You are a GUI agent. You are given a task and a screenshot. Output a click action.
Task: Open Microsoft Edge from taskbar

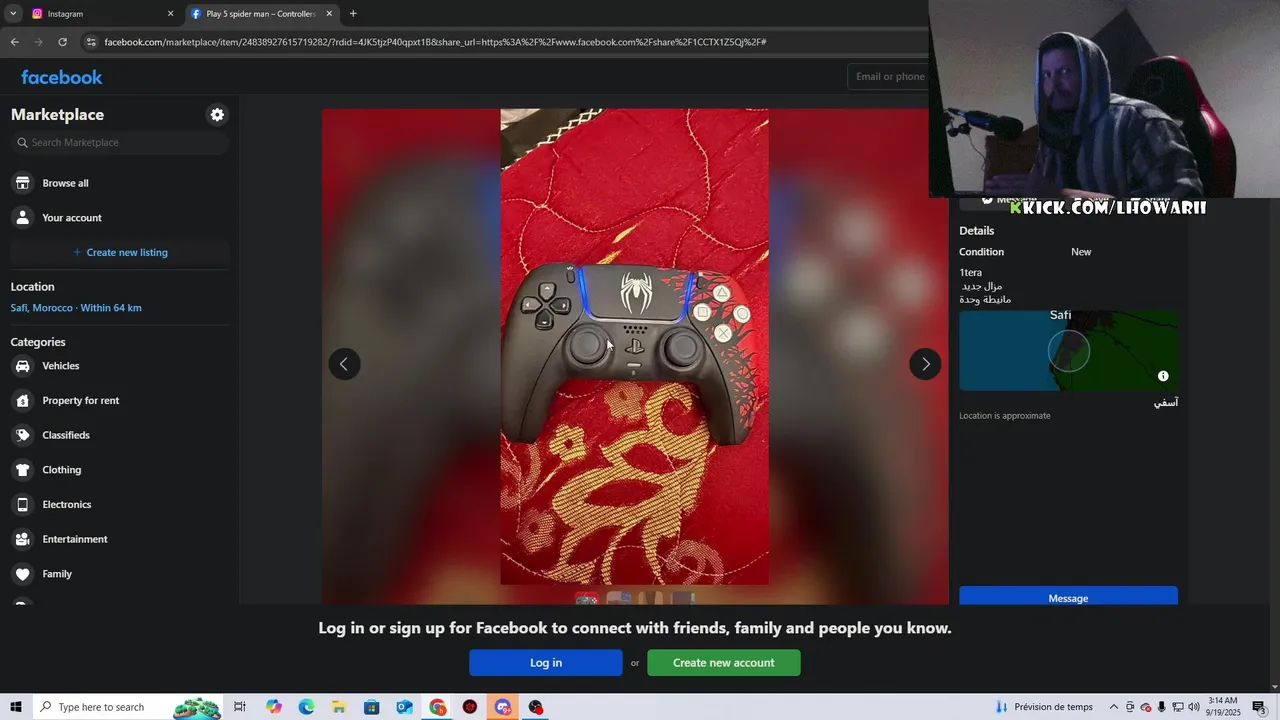click(x=306, y=707)
